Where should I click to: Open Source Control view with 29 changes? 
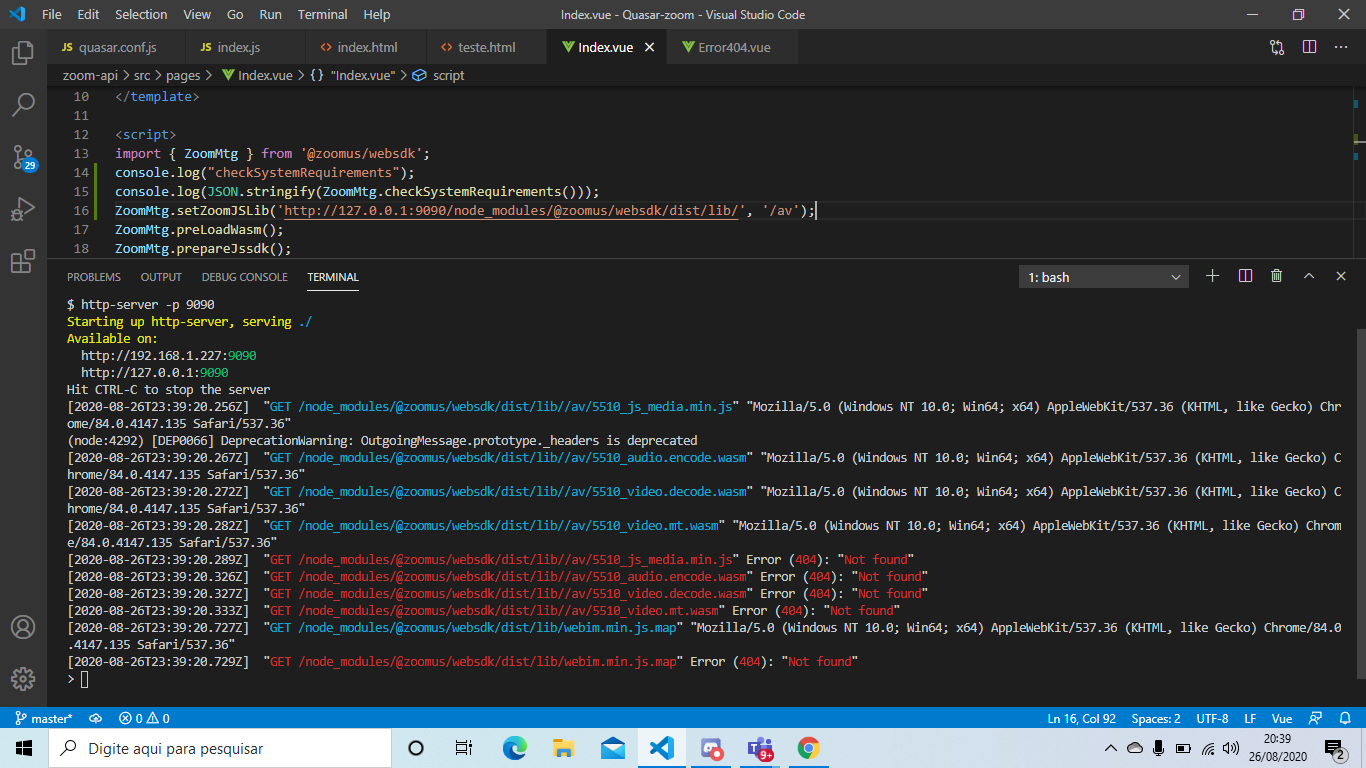click(23, 157)
